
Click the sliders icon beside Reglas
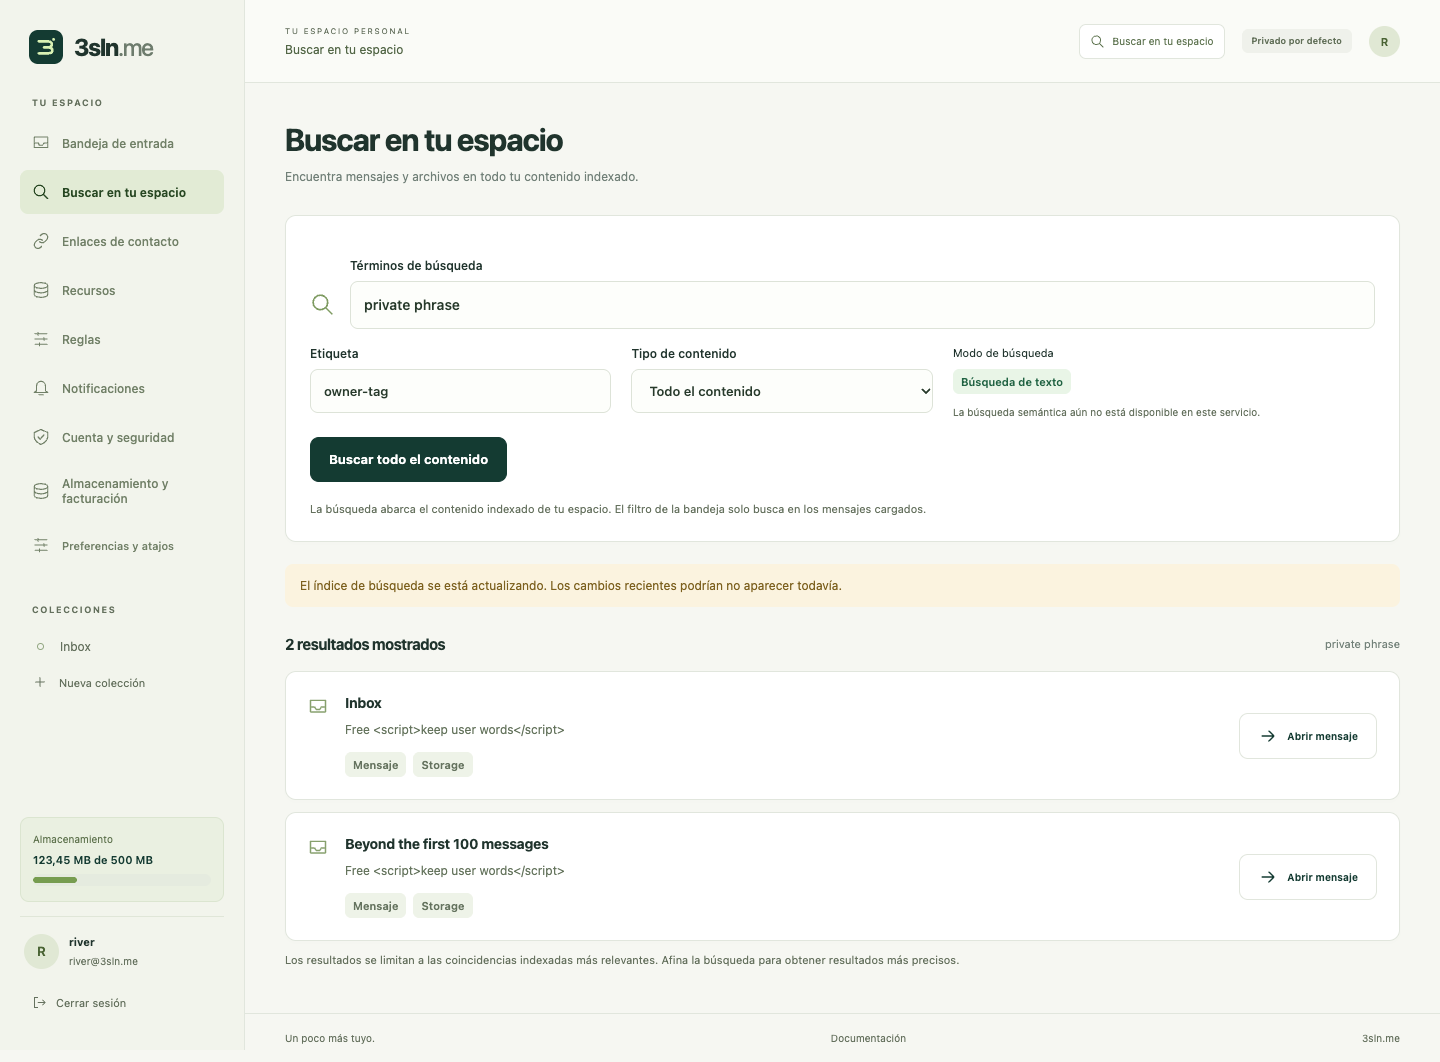point(41,339)
